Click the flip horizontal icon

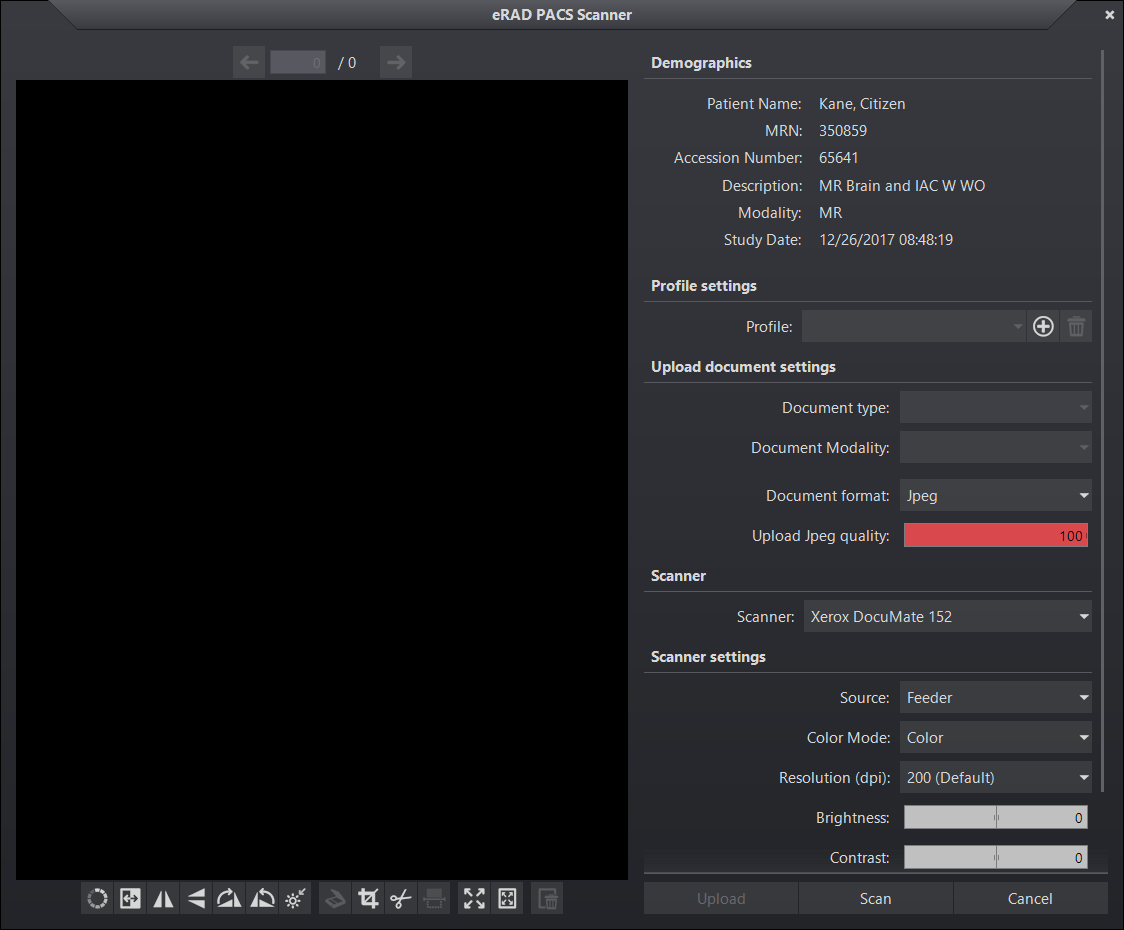pos(163,899)
